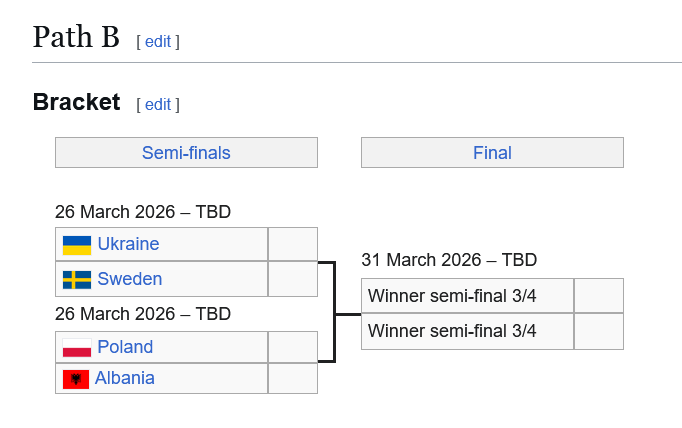The width and height of the screenshot is (682, 428).
Task: Click the Poland flag icon
Action: (x=77, y=348)
